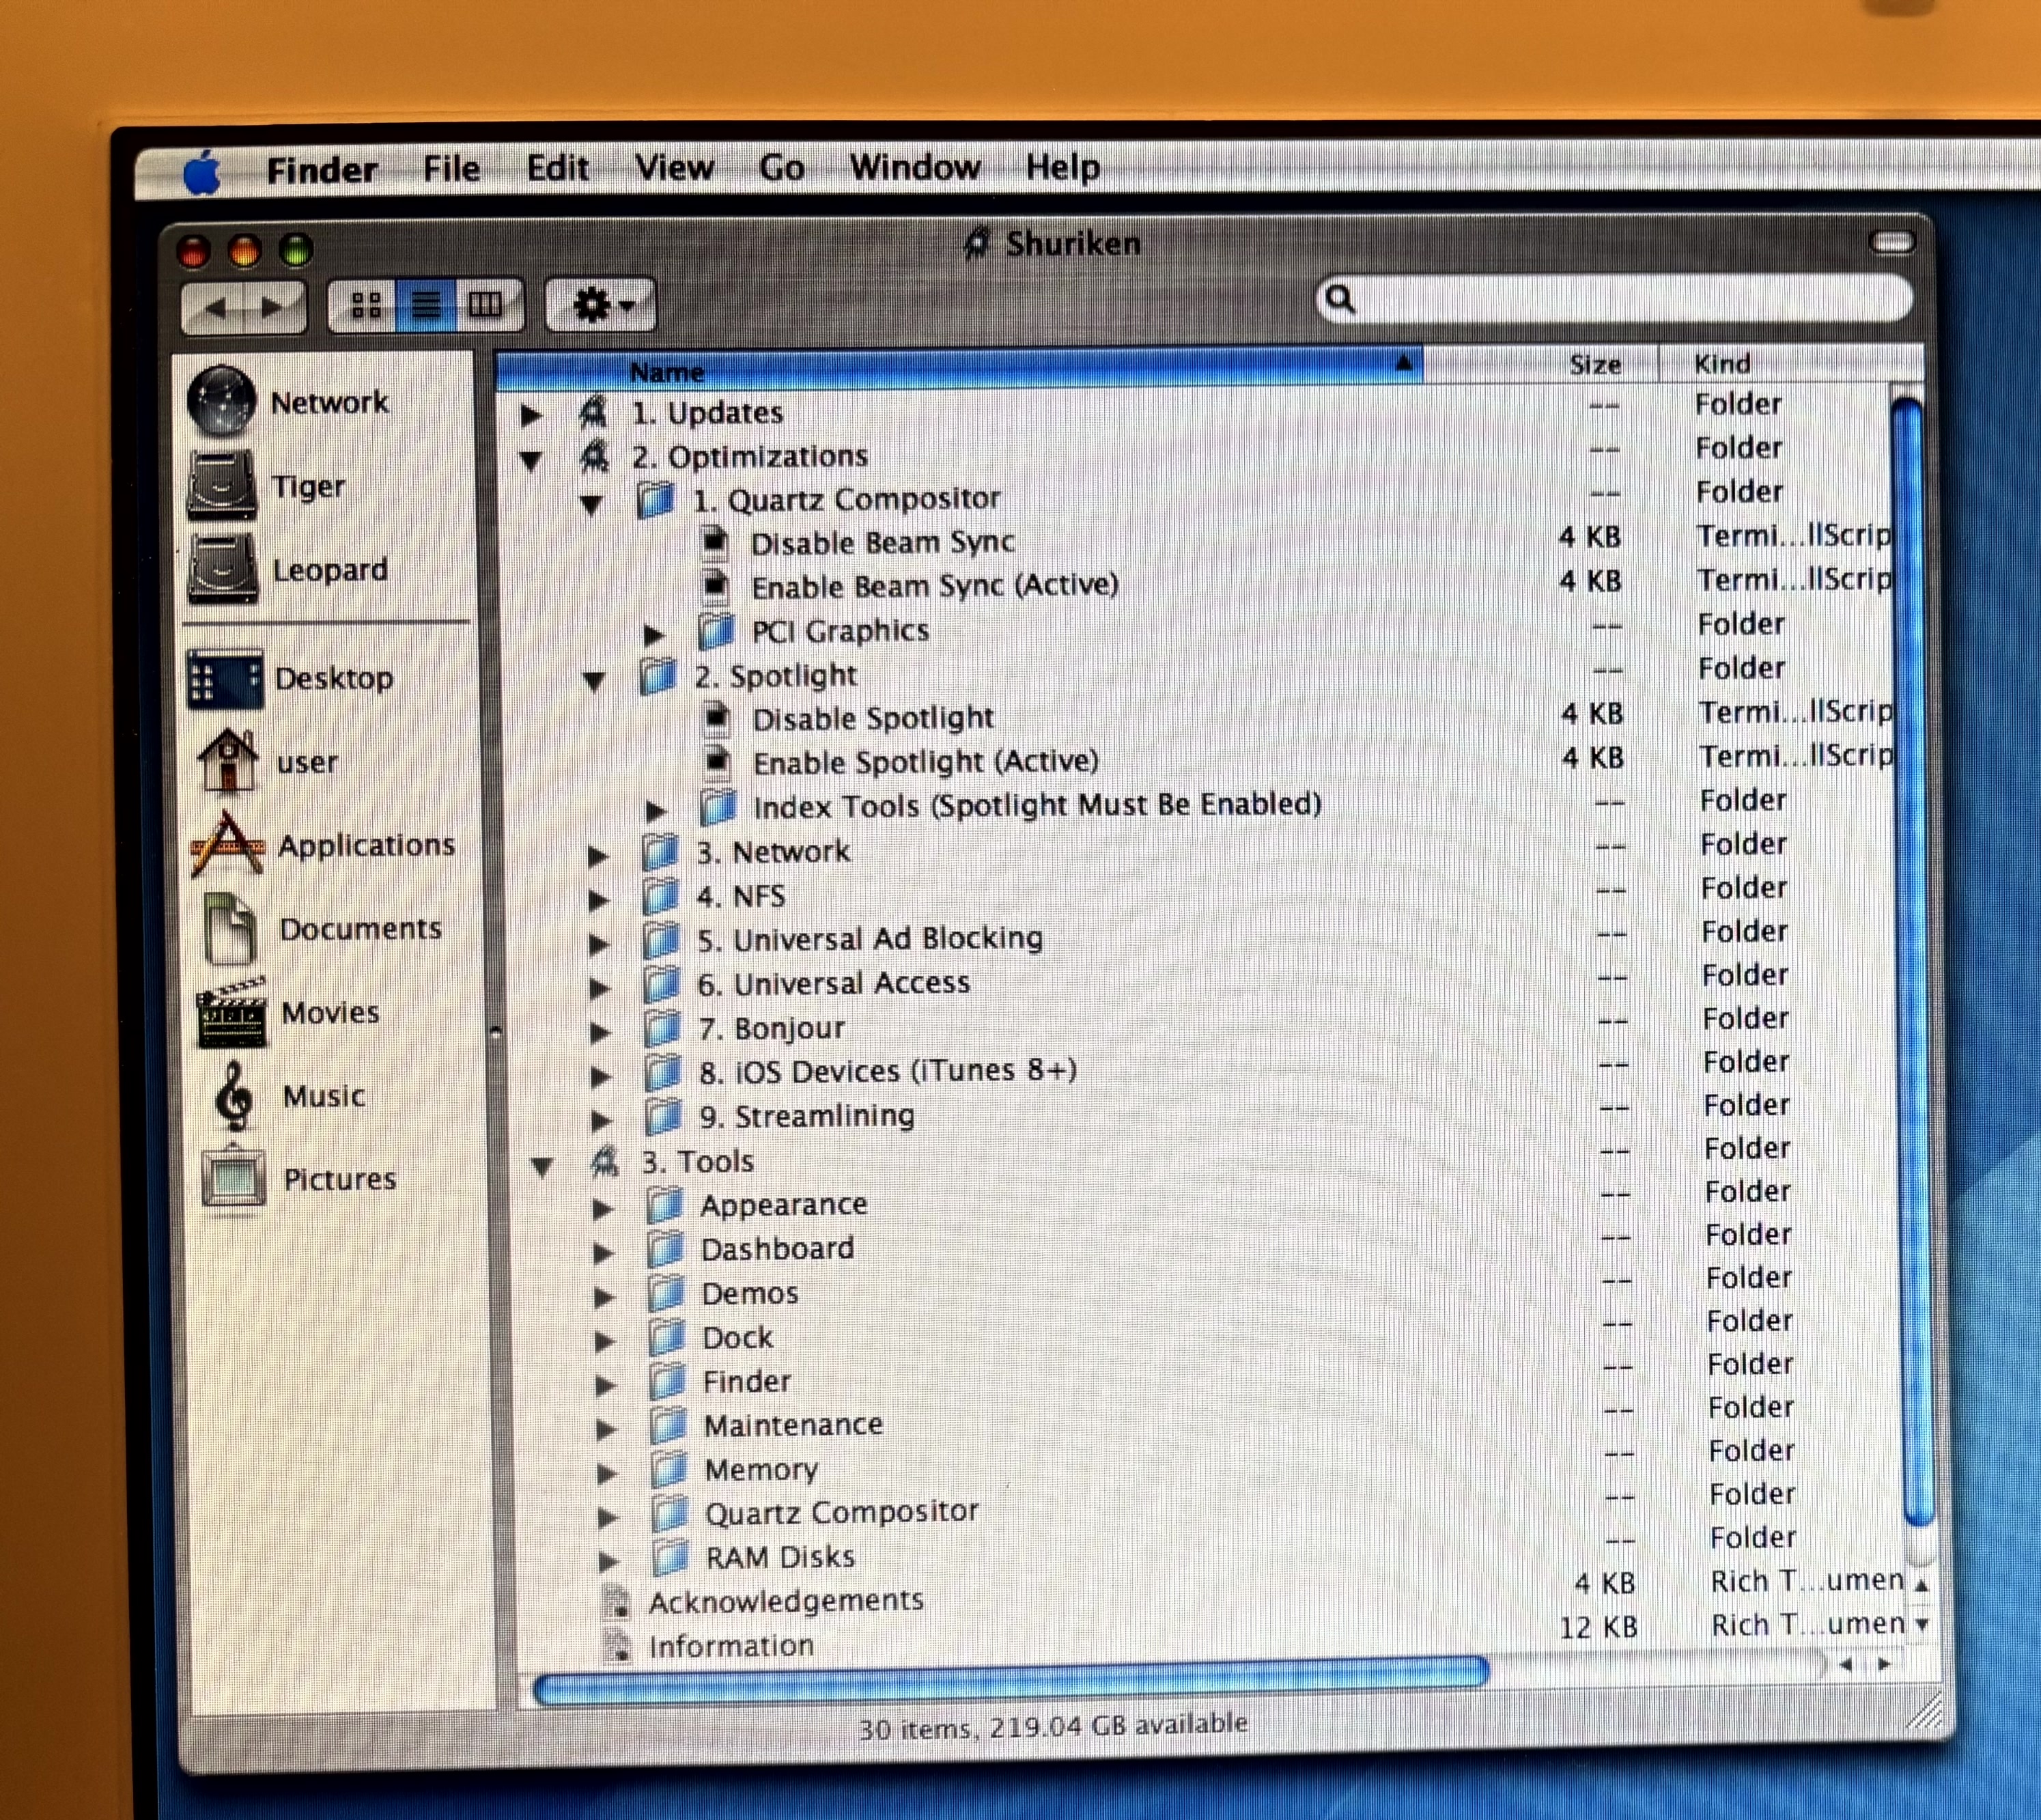This screenshot has width=2041, height=1820.
Task: Click the Finder search field
Action: click(1620, 299)
